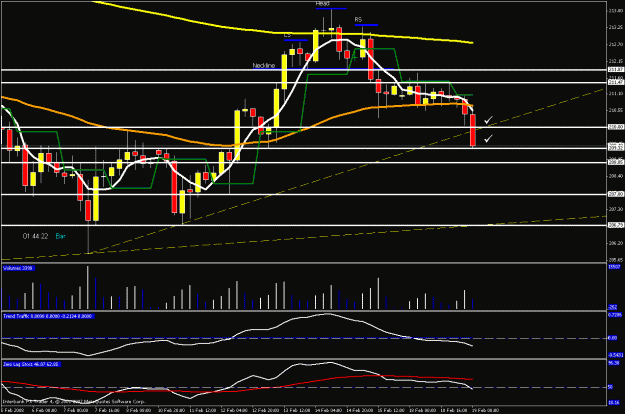Screen dimensions: 625x414
Task: Click the Zero Lag Stoc indicator label
Action: point(31,364)
